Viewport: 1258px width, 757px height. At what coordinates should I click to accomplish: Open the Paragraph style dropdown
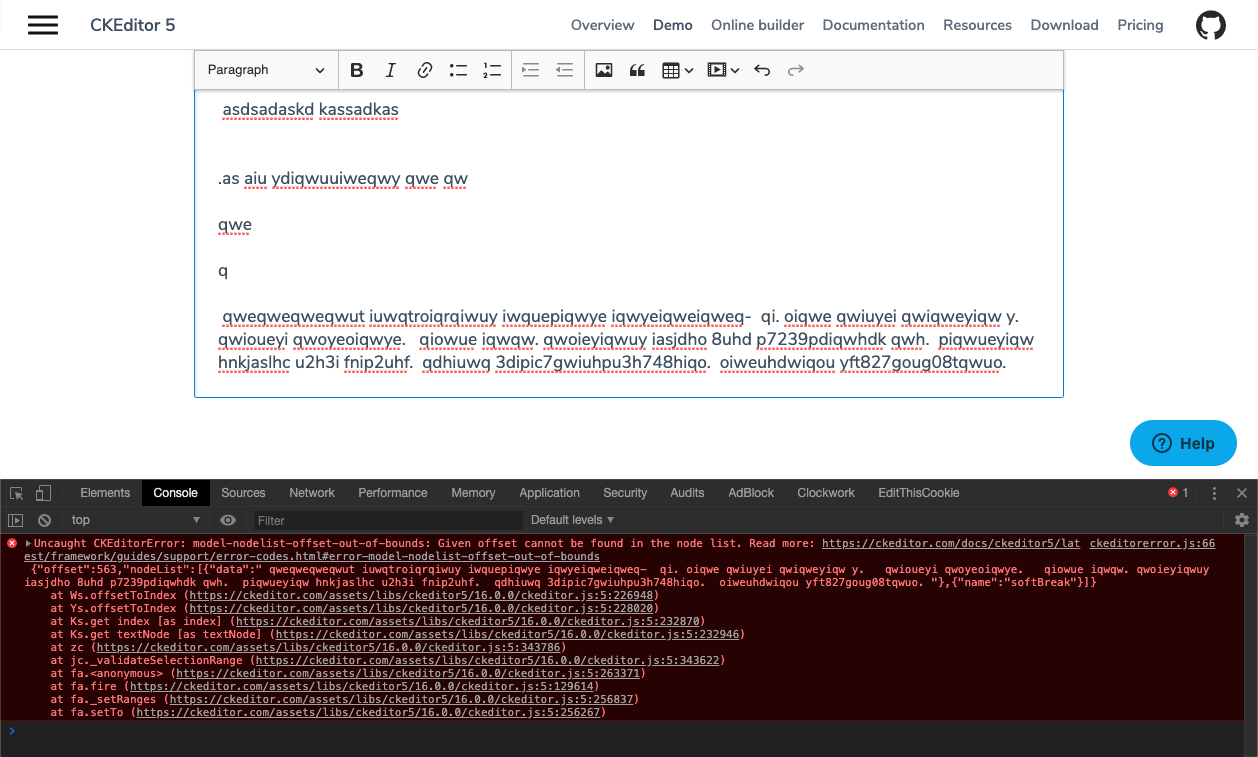(x=264, y=70)
